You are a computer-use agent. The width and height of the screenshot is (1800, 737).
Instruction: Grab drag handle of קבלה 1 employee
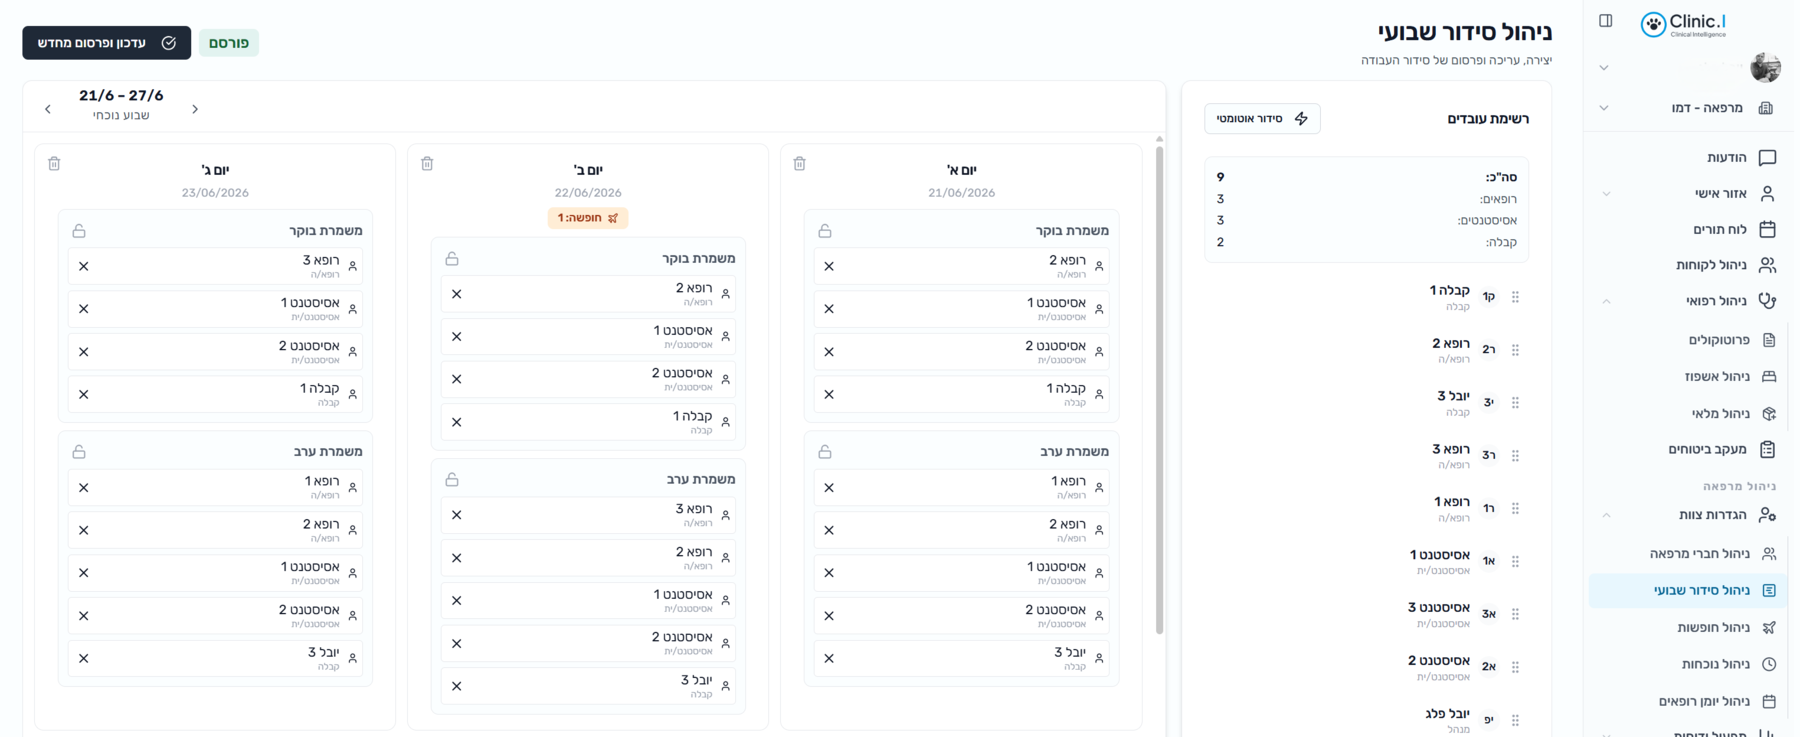tap(1515, 297)
